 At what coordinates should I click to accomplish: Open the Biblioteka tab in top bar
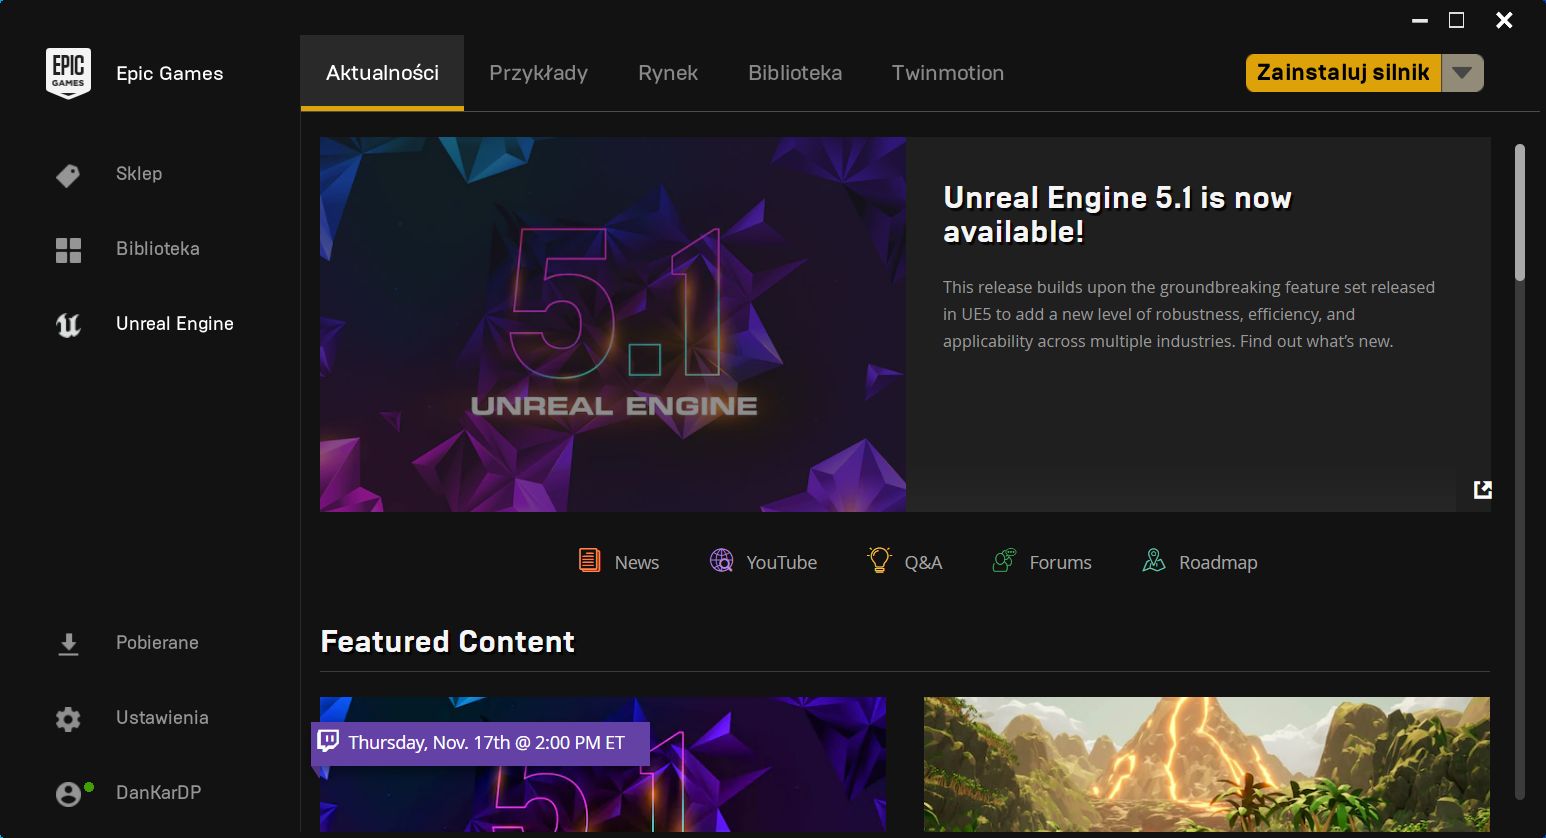point(795,73)
